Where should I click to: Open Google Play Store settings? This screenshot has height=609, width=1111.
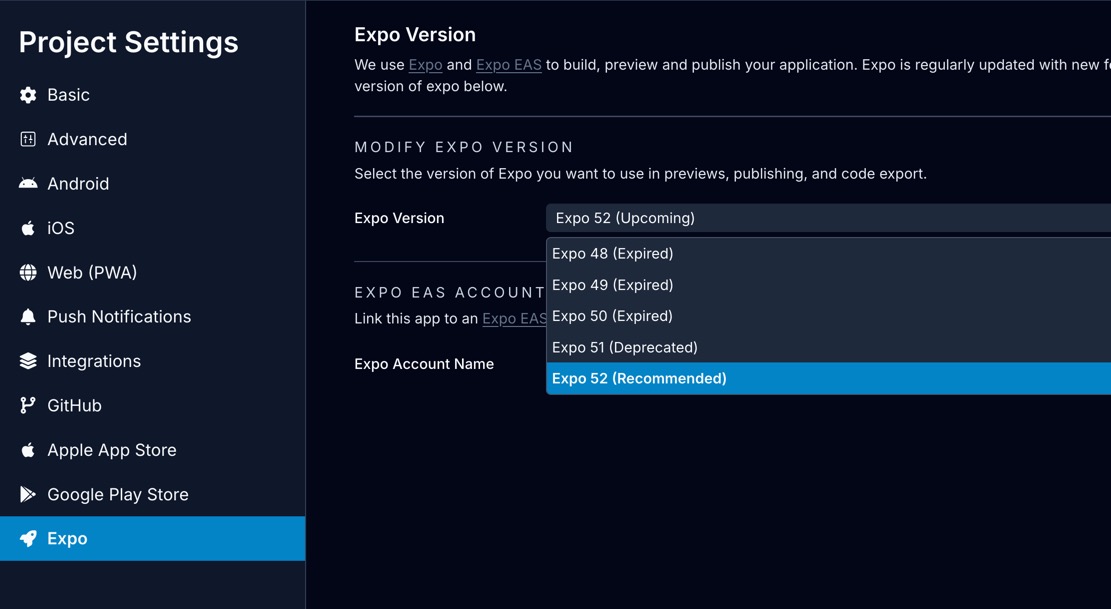pyautogui.click(x=152, y=494)
